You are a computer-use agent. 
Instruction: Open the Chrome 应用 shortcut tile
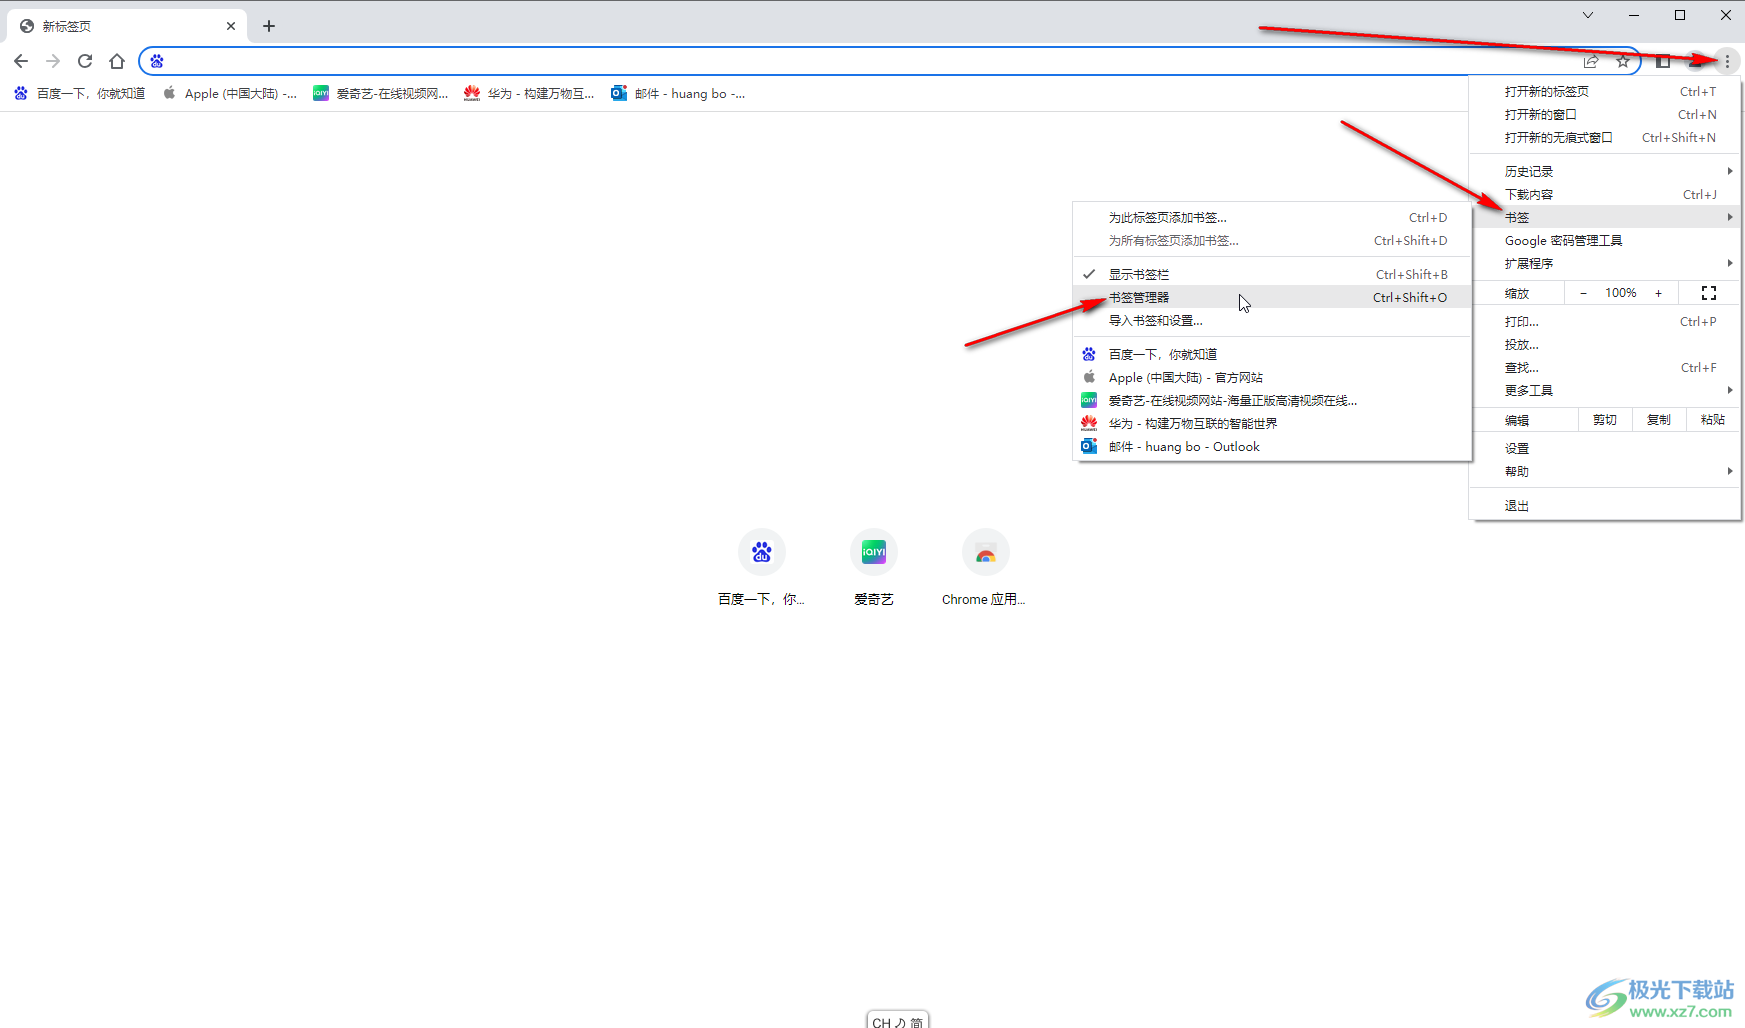point(986,567)
